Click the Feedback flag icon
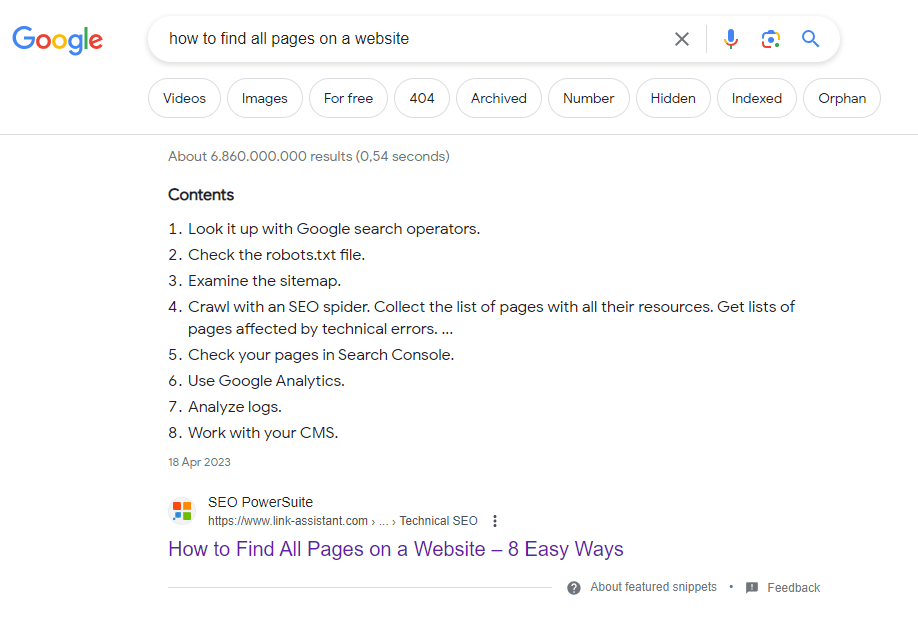The width and height of the screenshot is (918, 618). (752, 588)
